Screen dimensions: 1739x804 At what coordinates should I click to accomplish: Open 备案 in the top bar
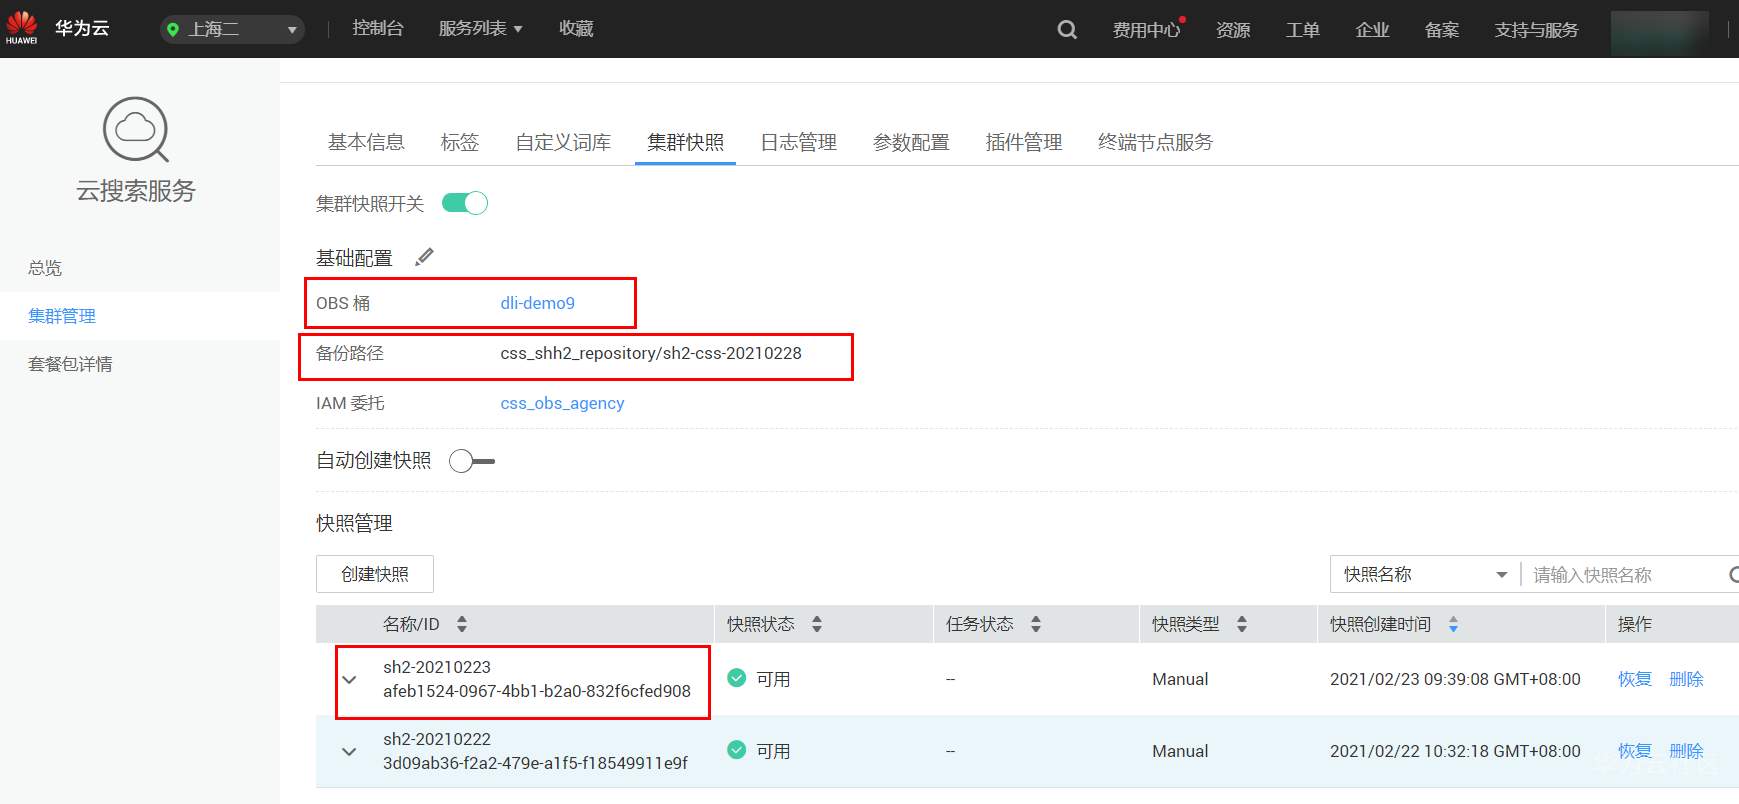point(1442,30)
